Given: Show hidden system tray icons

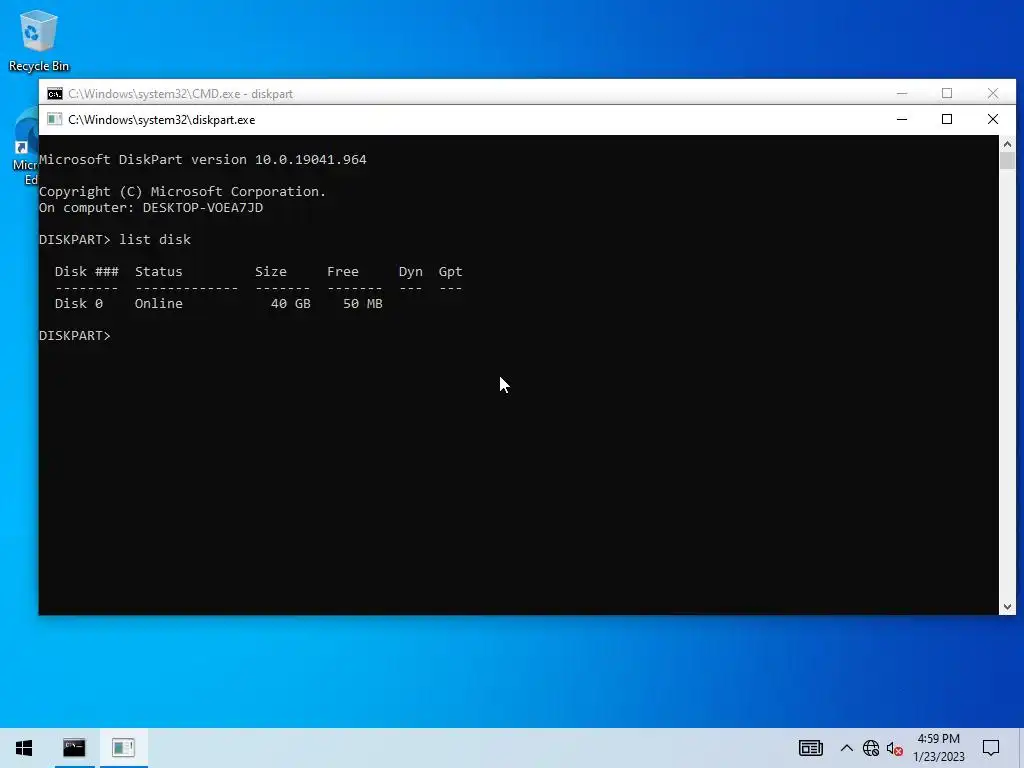Looking at the screenshot, I should coord(846,748).
